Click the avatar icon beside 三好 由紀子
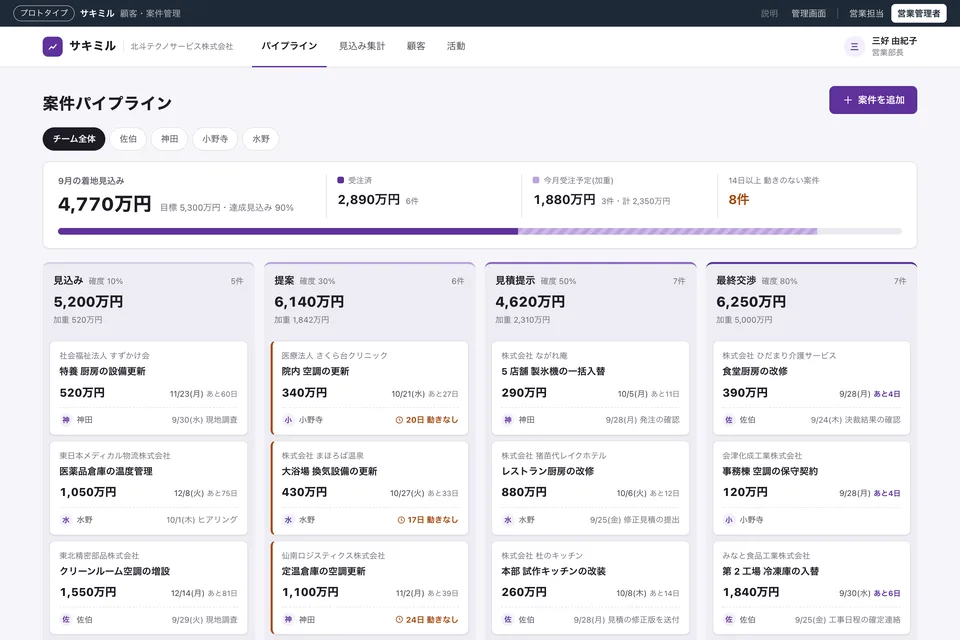The image size is (960, 640). coord(854,47)
